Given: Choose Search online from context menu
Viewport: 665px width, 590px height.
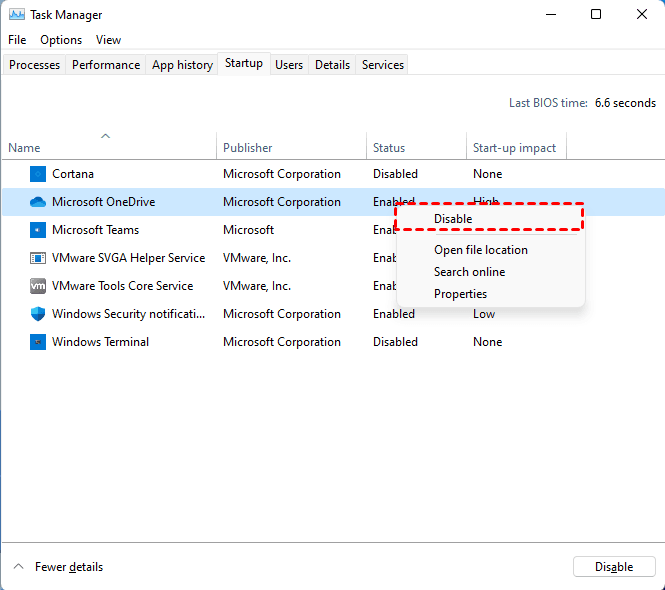Looking at the screenshot, I should click(x=469, y=272).
